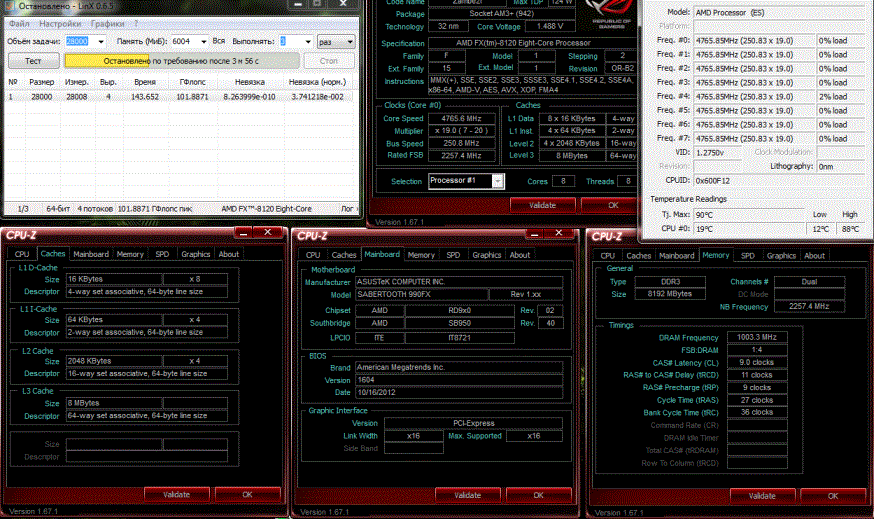Expand the Выполнять count dropdown arrow

(x=308, y=42)
